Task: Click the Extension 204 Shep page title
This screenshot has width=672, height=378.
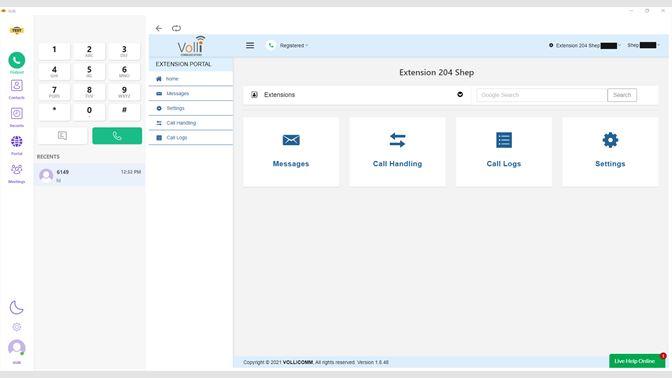Action: click(436, 72)
